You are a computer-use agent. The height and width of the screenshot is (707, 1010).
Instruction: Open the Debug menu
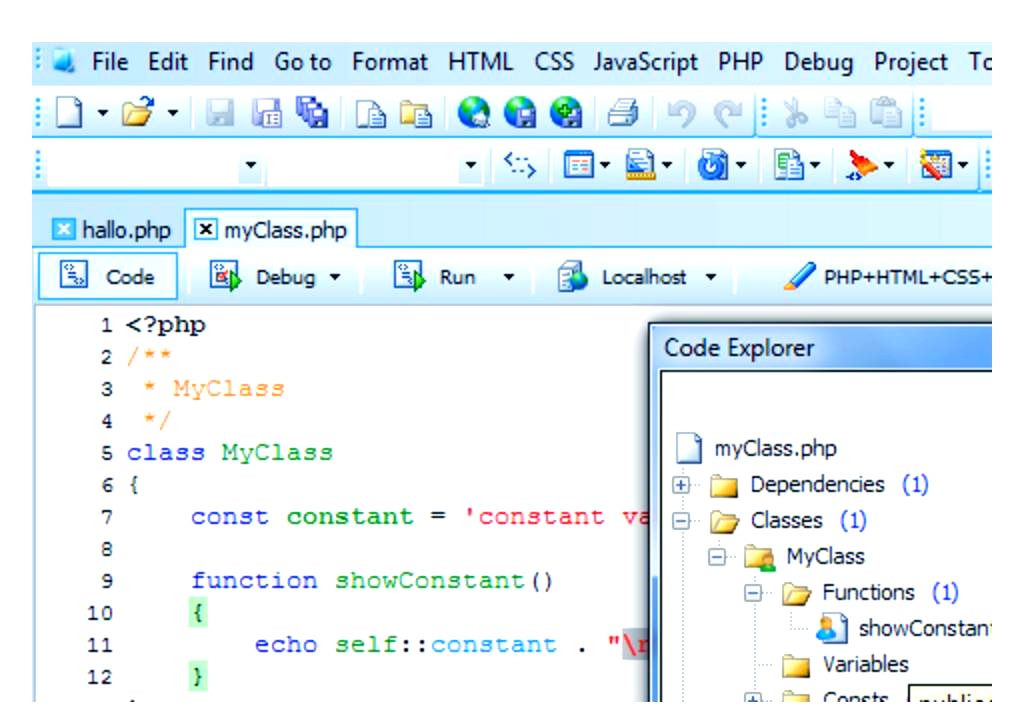coord(818,62)
